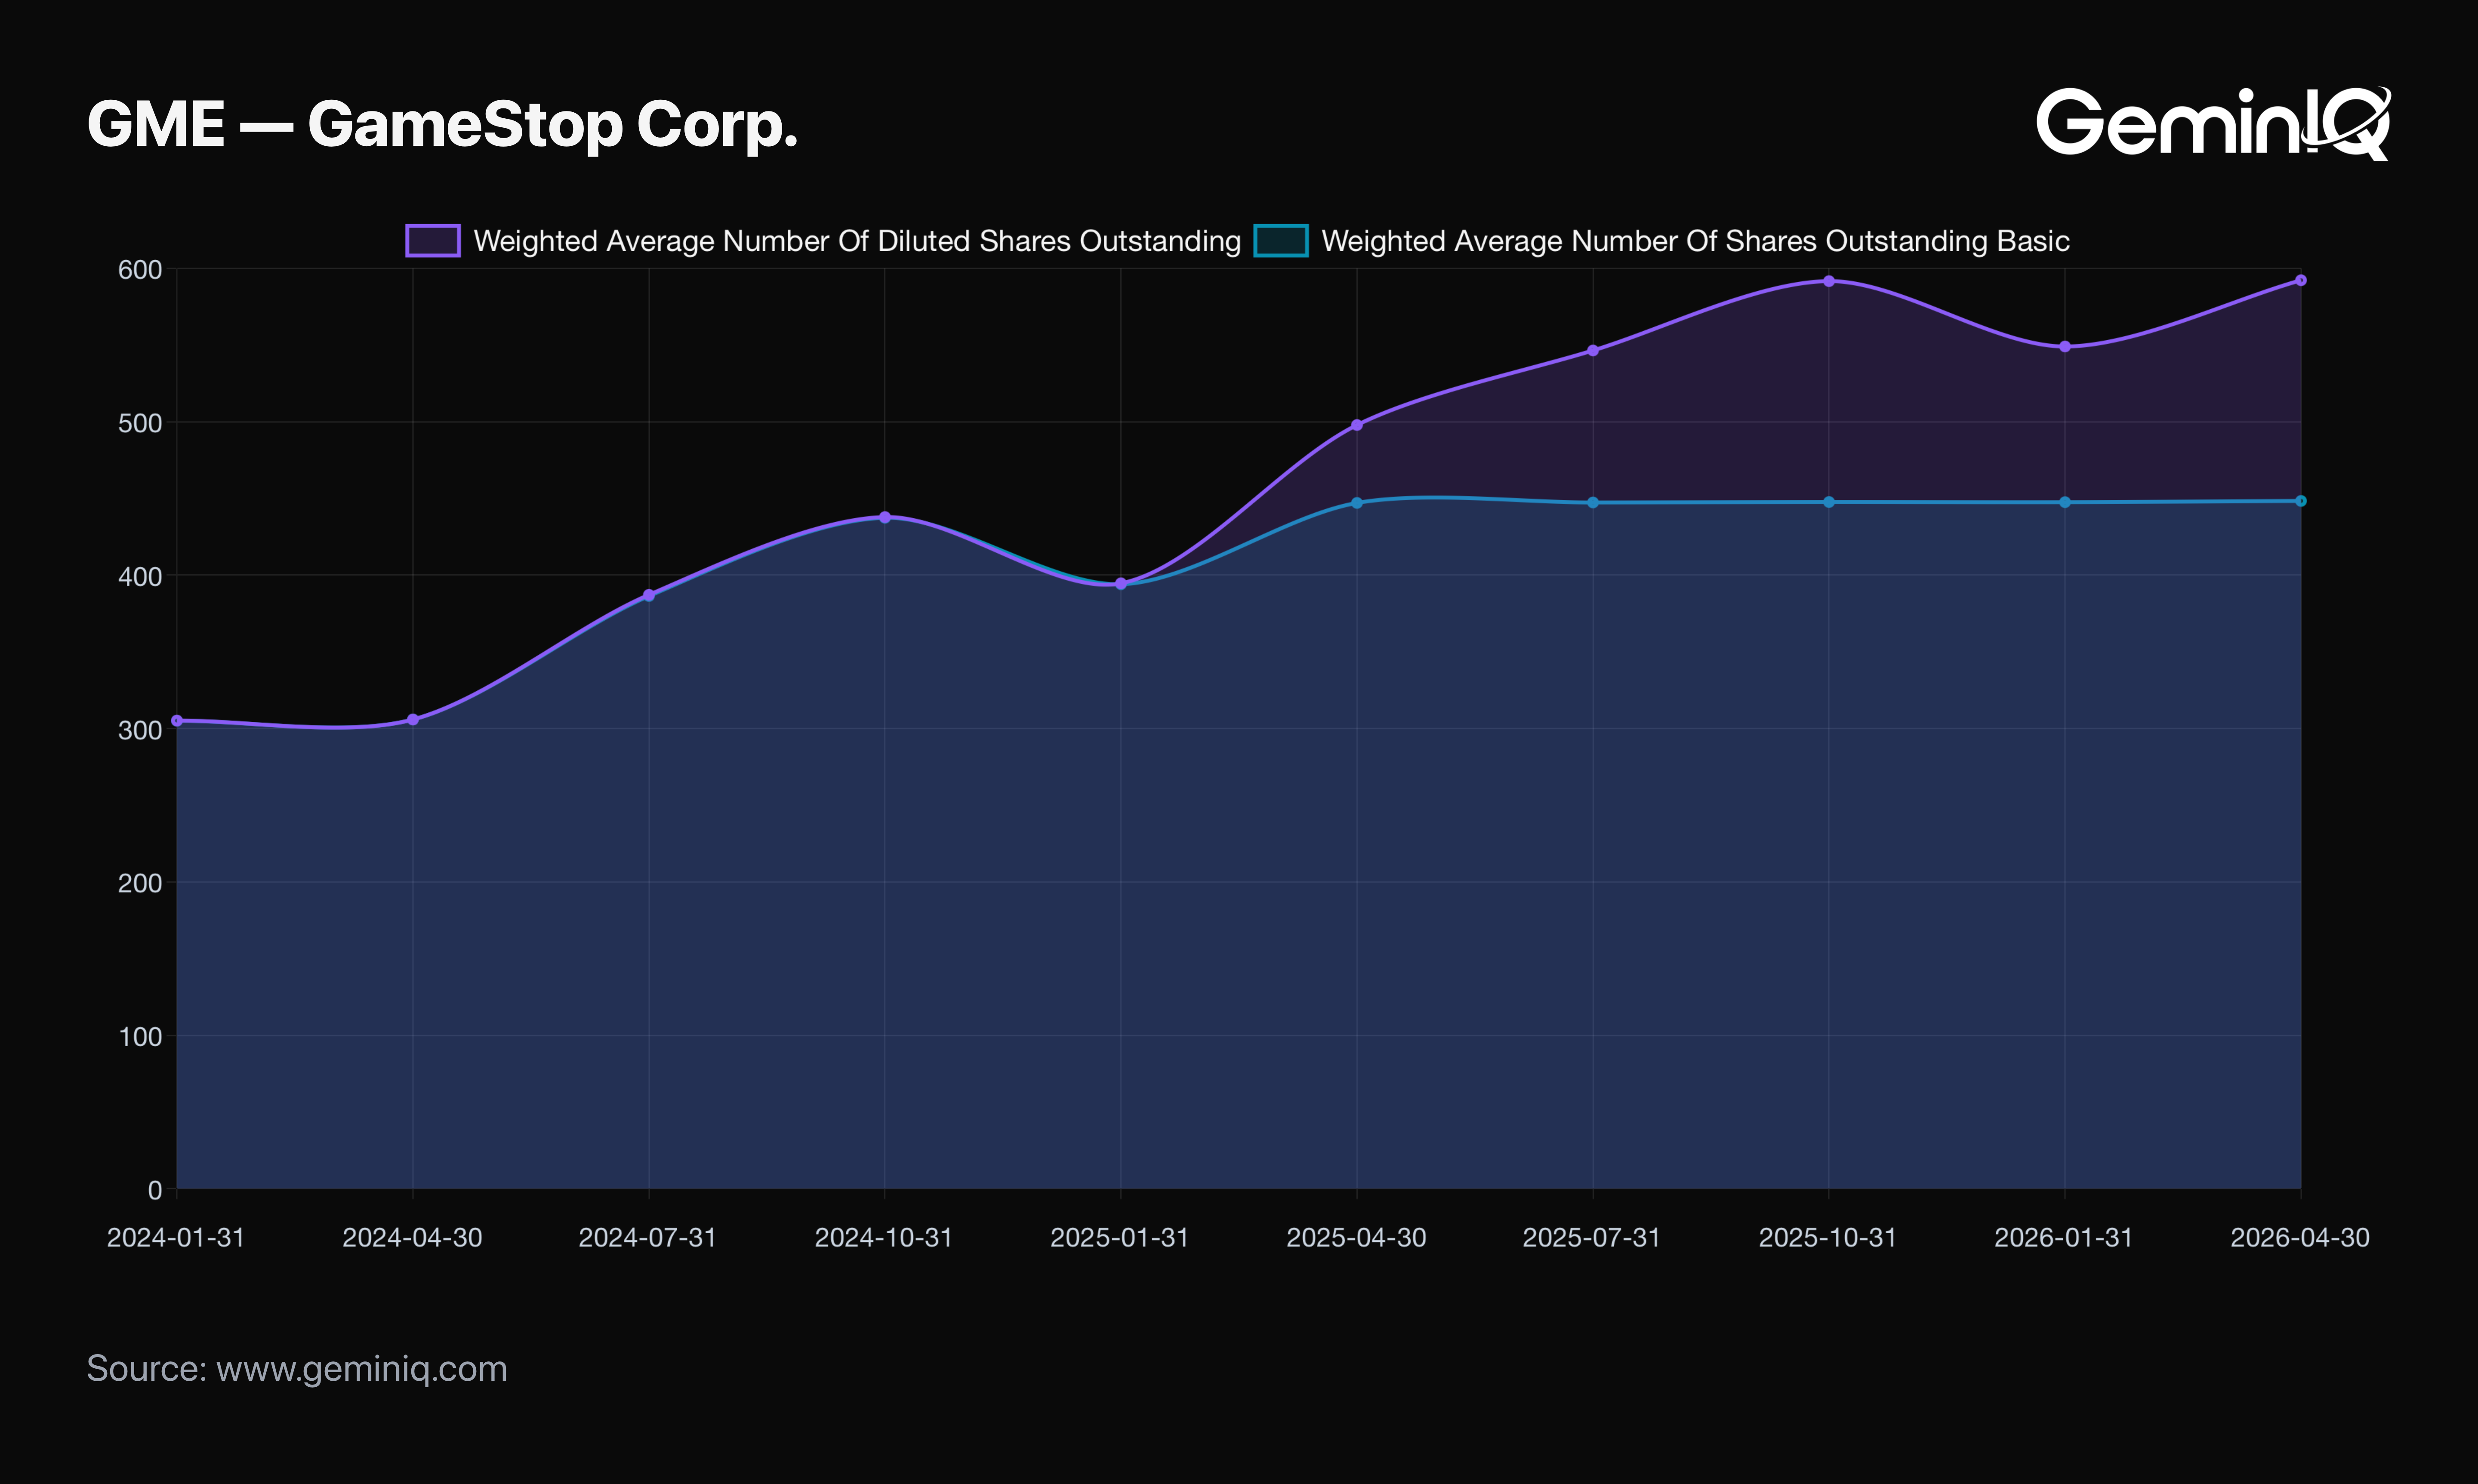Toggle the Diluted Shares Outstanding purple legend swatch
This screenshot has height=1484, width=2478.
pos(433,241)
